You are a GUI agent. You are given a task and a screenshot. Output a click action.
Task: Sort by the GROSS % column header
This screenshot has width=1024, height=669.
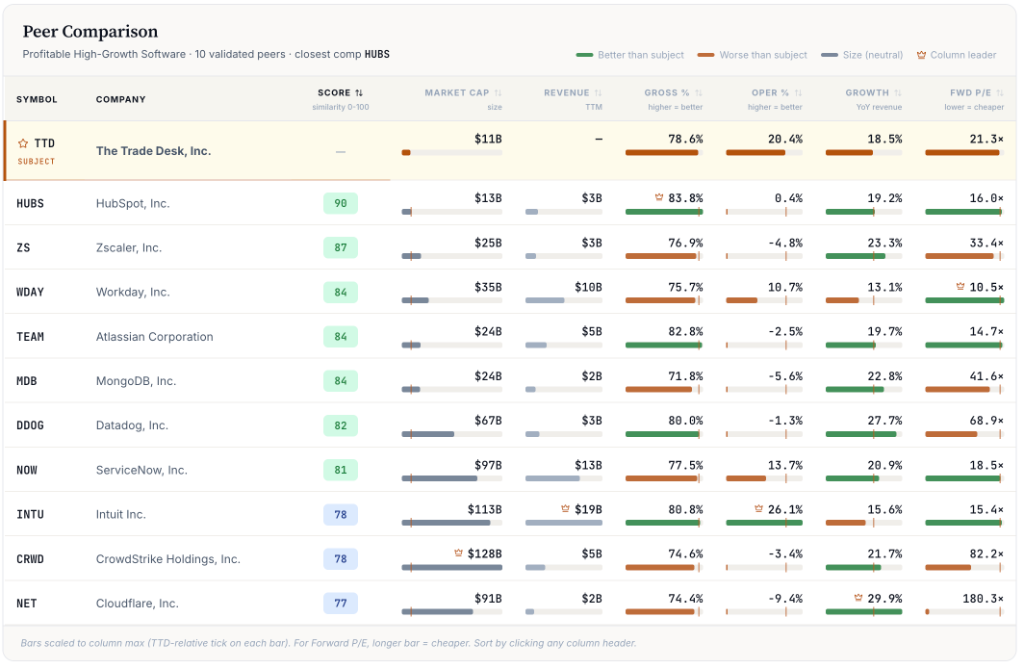point(673,93)
